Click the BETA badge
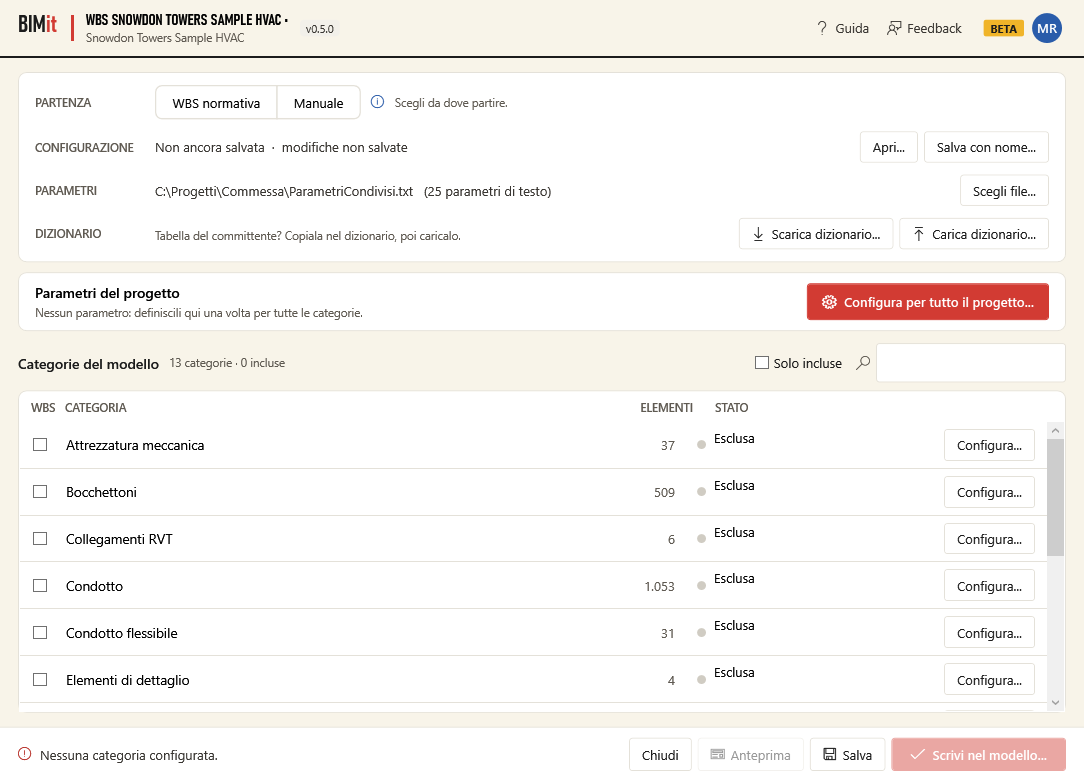1084x781 pixels. [x=1003, y=28]
